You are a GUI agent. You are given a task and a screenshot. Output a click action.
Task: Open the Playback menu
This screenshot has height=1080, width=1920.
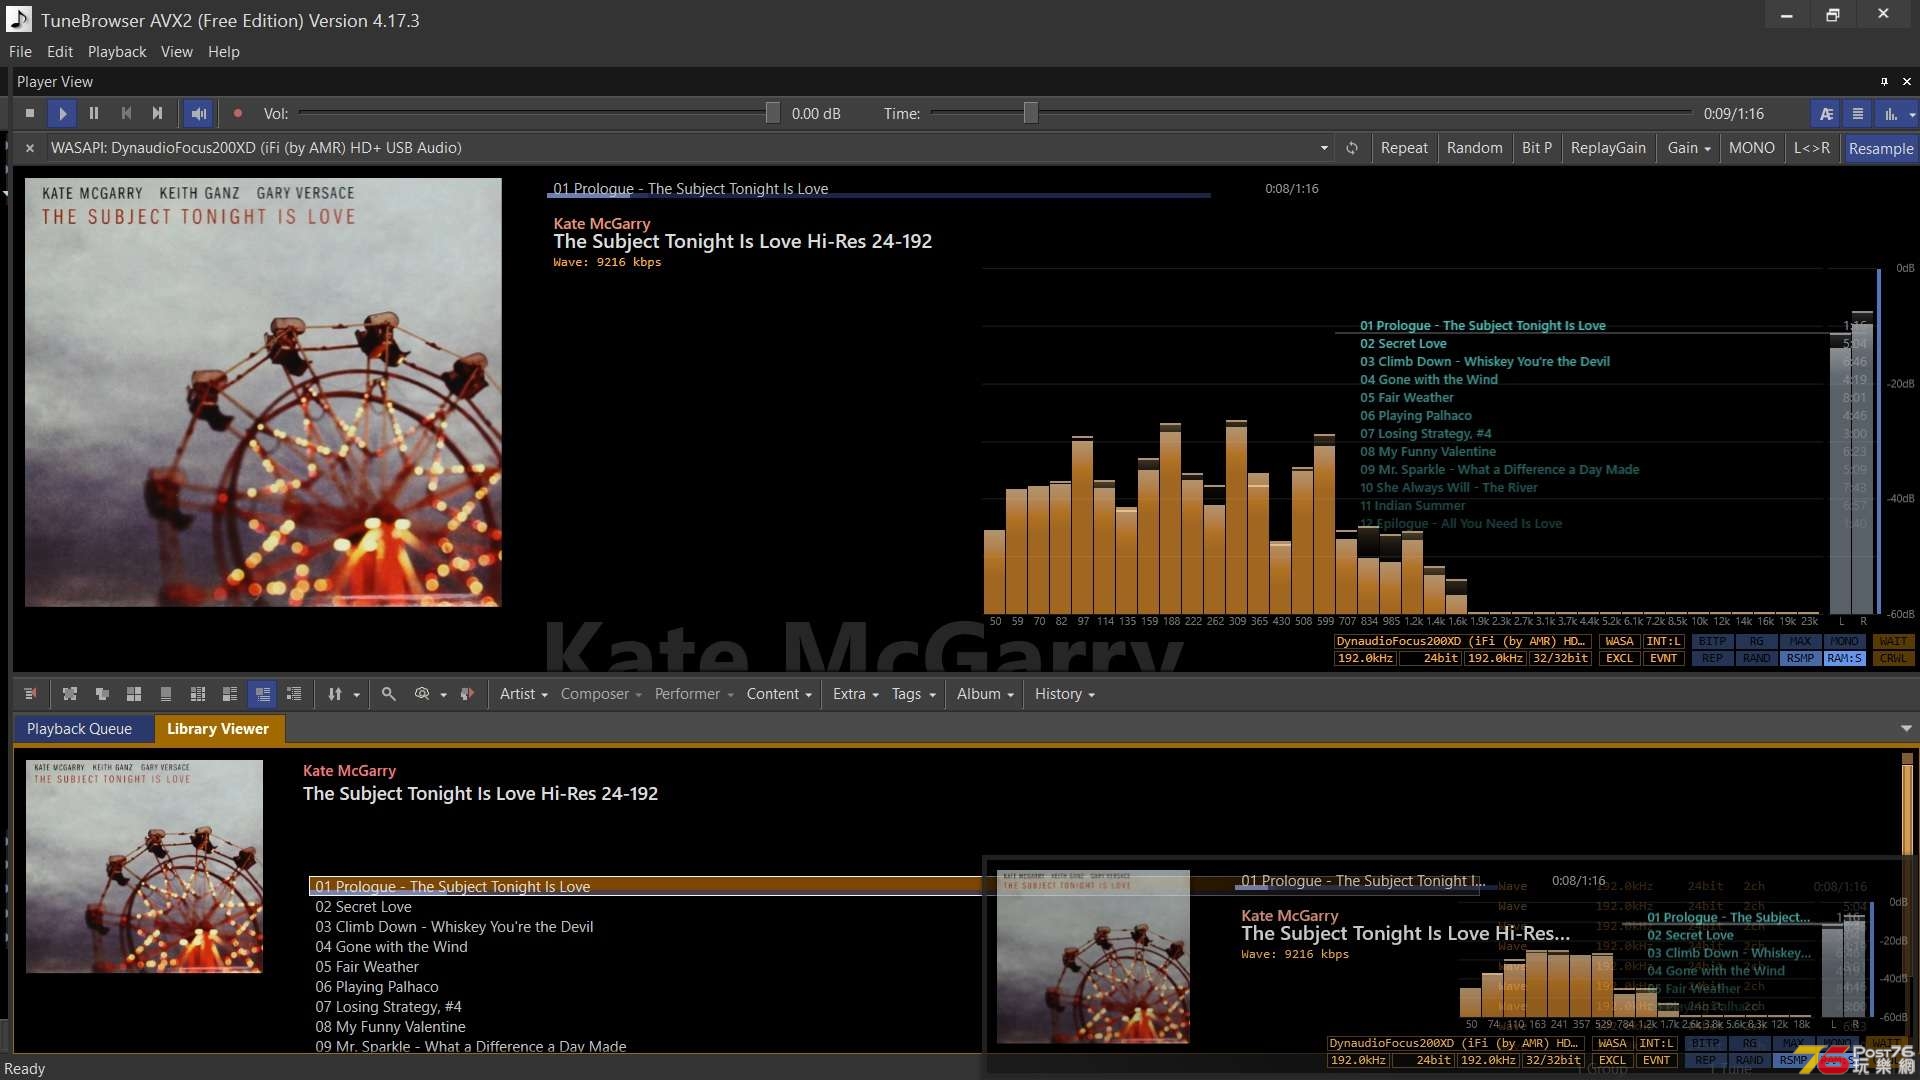[x=117, y=52]
